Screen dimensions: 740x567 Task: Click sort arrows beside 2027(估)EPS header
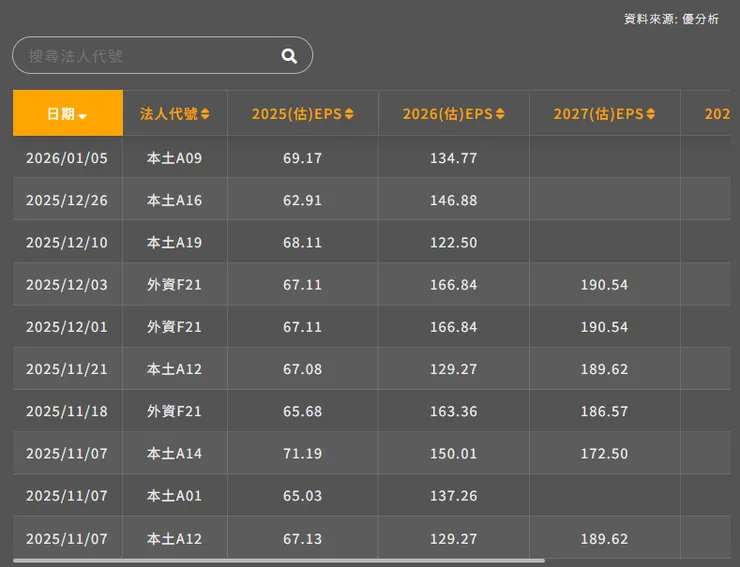coord(650,114)
